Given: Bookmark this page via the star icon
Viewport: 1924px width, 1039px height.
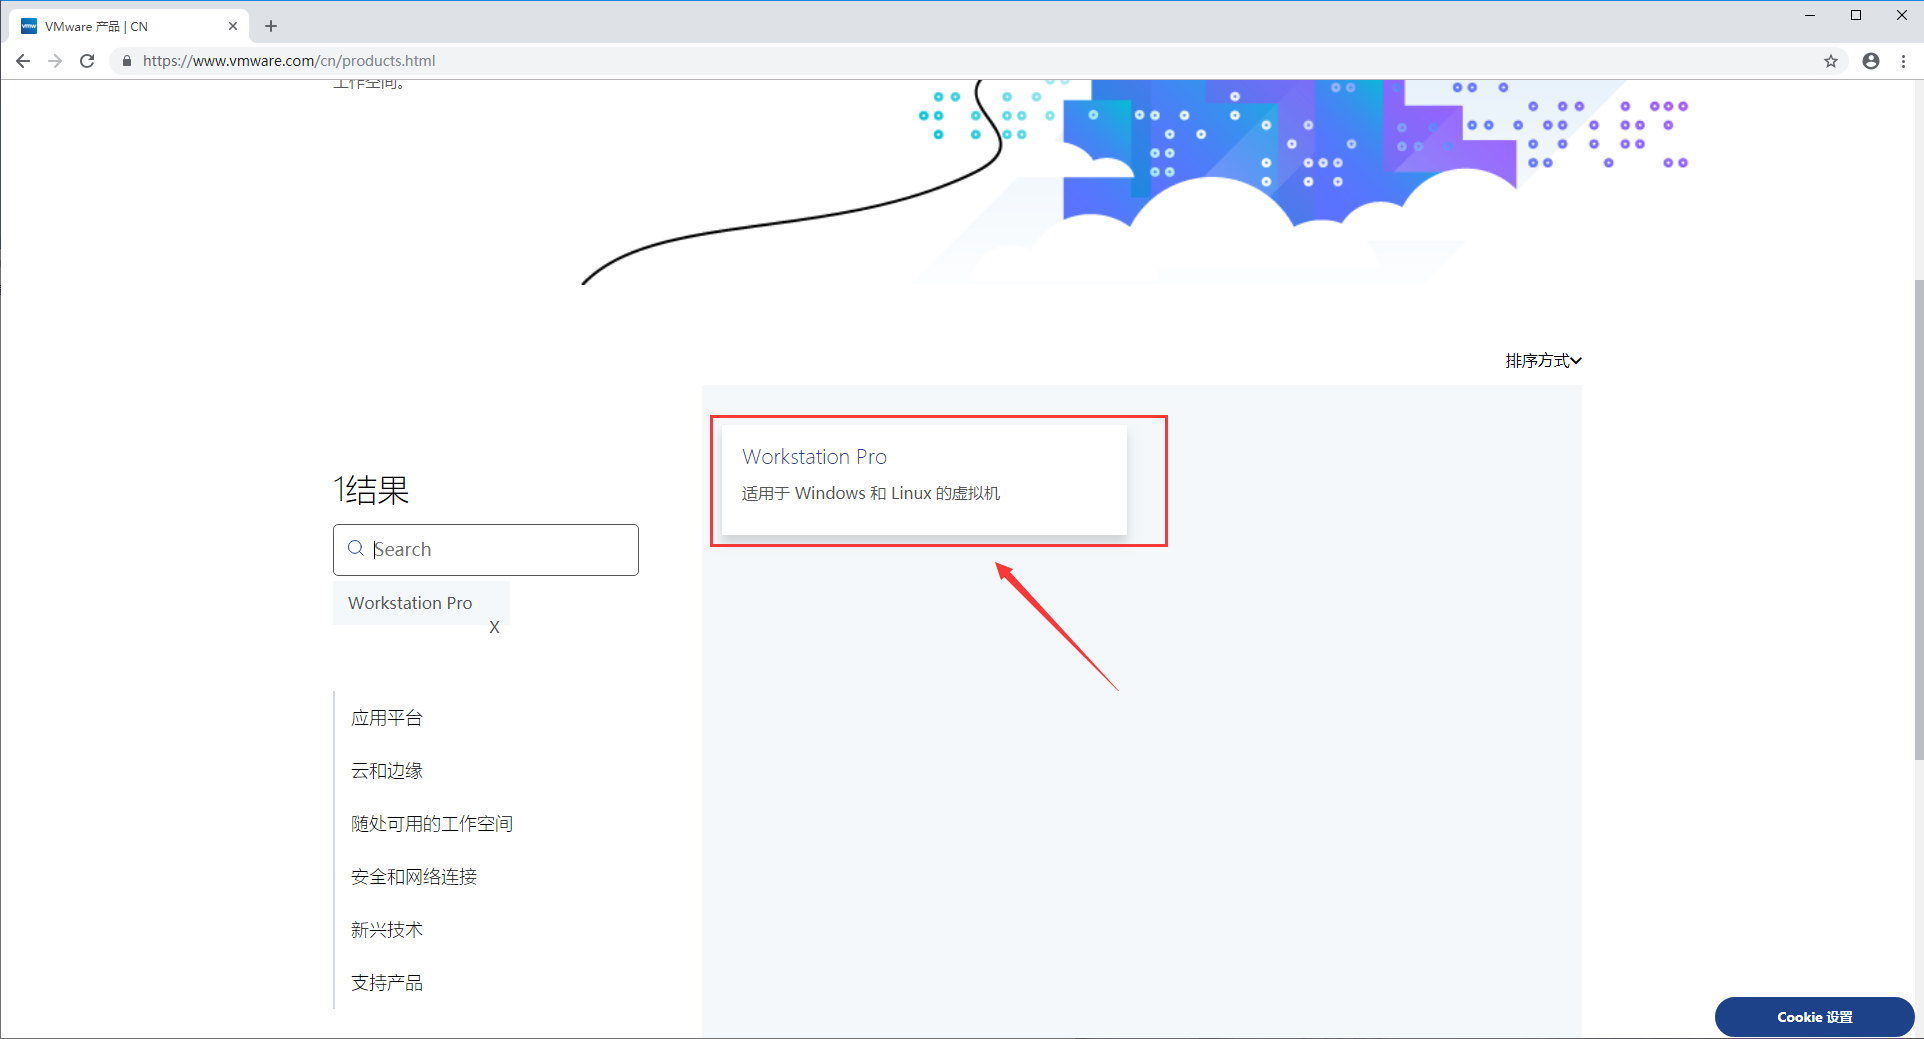Looking at the screenshot, I should point(1831,61).
